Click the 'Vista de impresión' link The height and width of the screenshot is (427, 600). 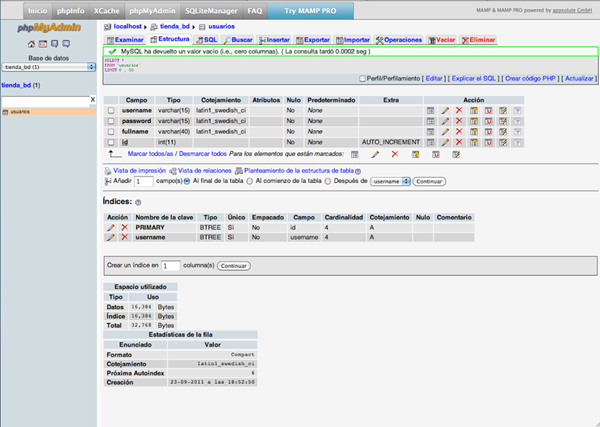138,170
